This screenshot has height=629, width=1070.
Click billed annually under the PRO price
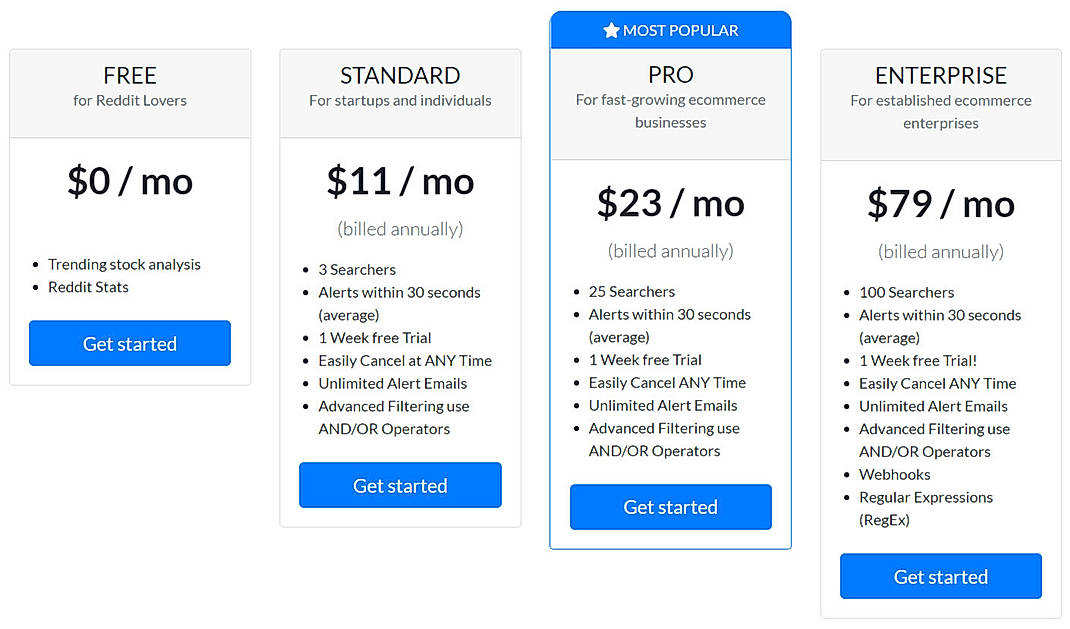(670, 251)
